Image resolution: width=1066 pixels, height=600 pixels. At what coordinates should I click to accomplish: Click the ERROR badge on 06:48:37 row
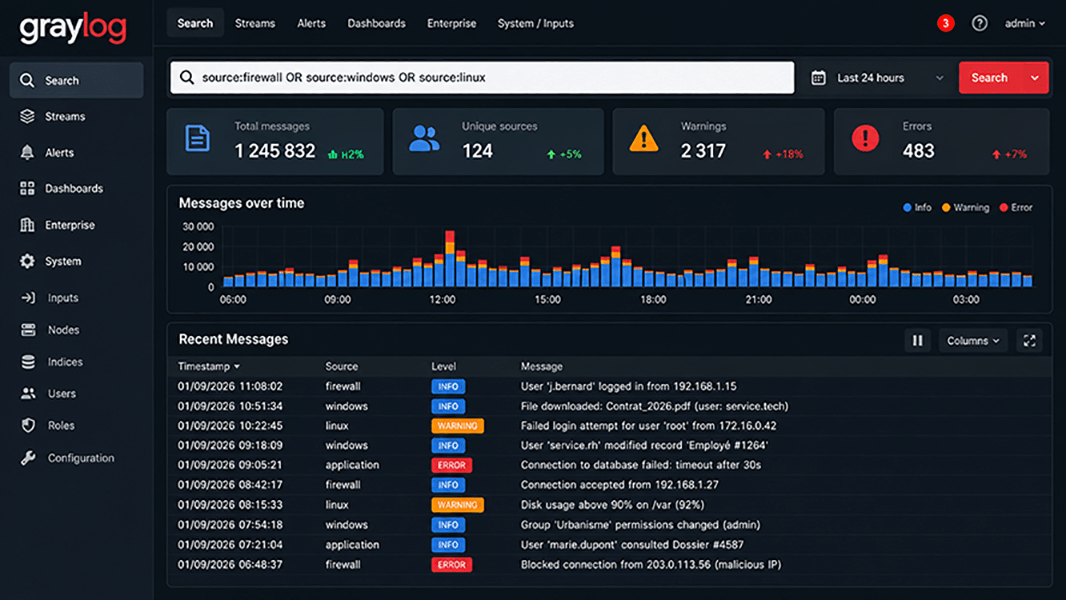451,565
